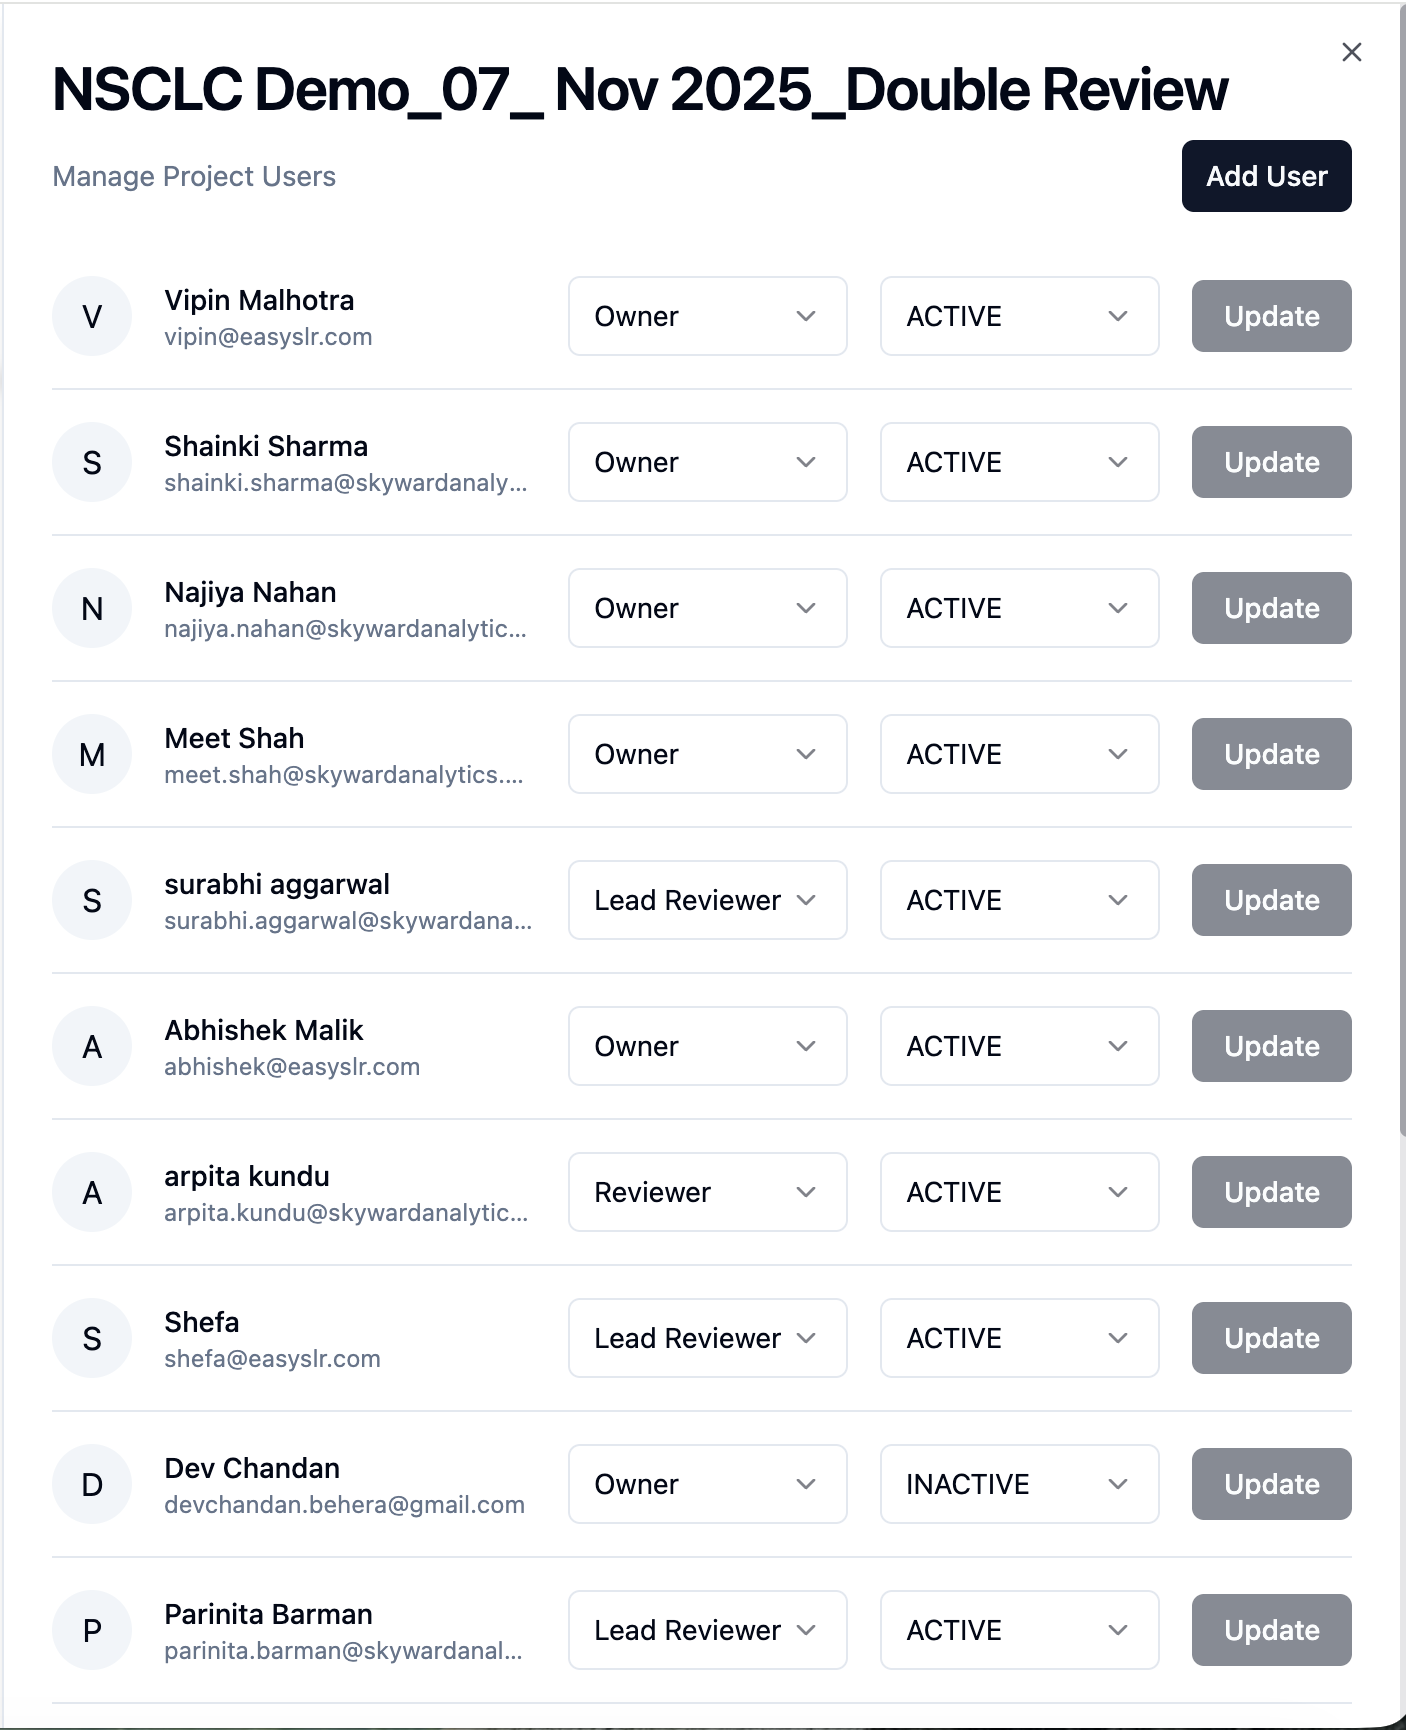Open arpita kundu's Reviewer role dropdown
The width and height of the screenshot is (1406, 1730).
click(707, 1193)
